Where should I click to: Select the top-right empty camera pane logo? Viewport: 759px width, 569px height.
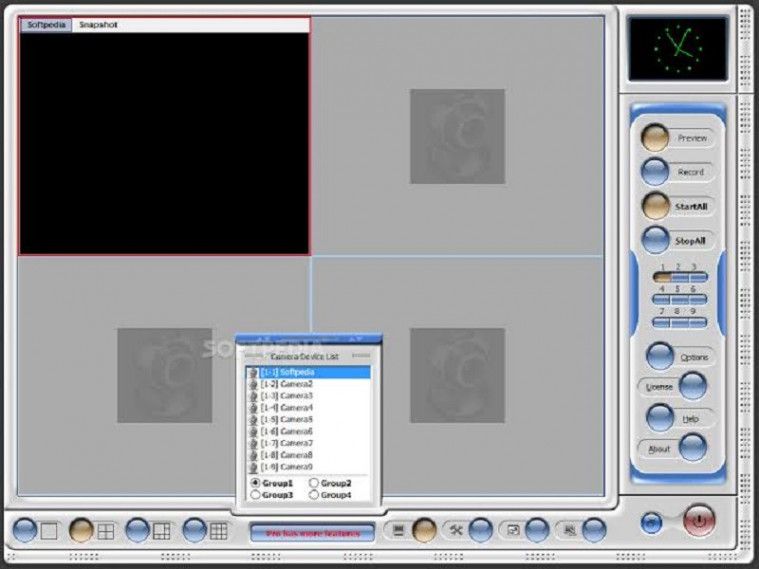click(x=457, y=136)
